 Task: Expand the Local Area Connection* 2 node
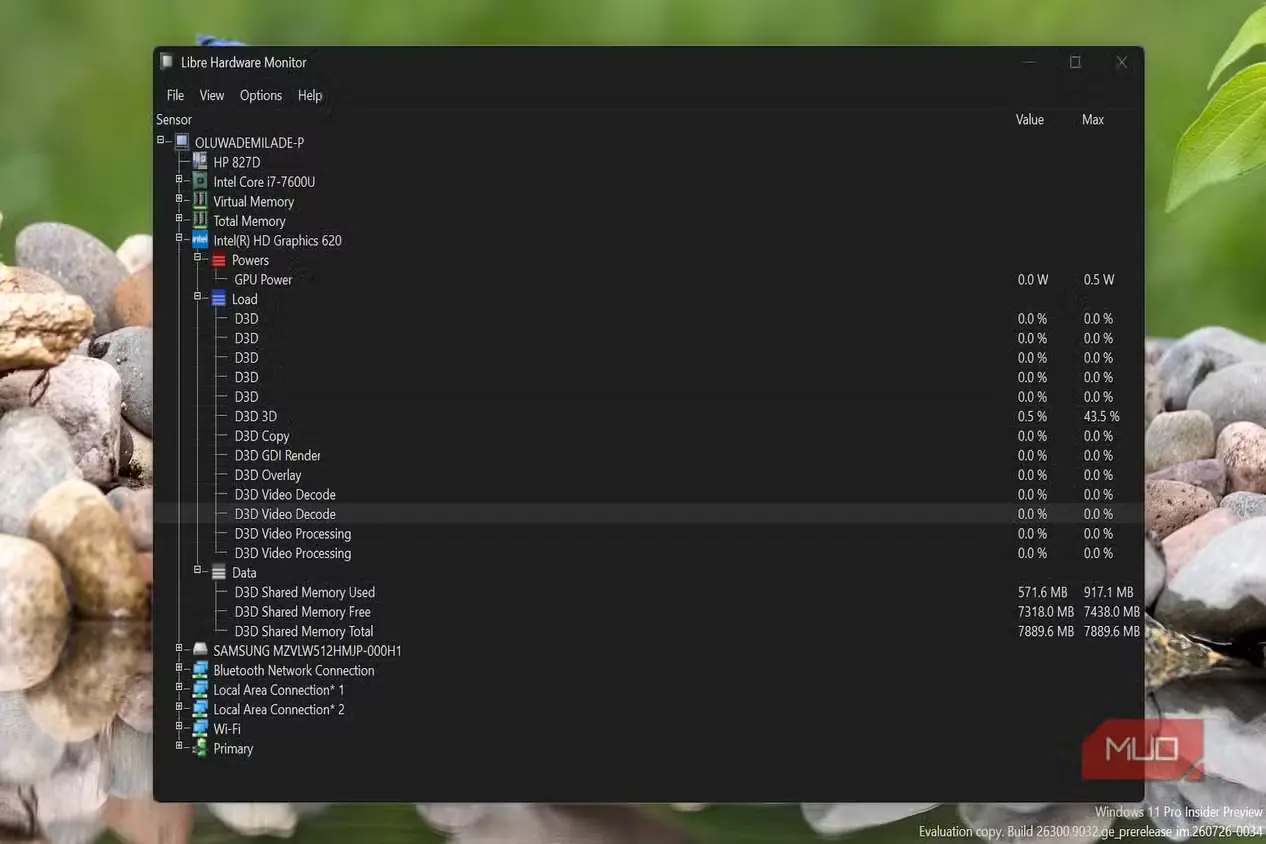click(x=179, y=708)
